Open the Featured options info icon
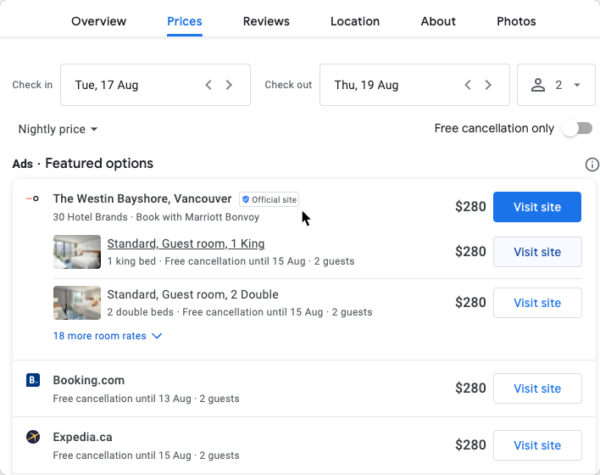The width and height of the screenshot is (600, 475). click(x=592, y=164)
